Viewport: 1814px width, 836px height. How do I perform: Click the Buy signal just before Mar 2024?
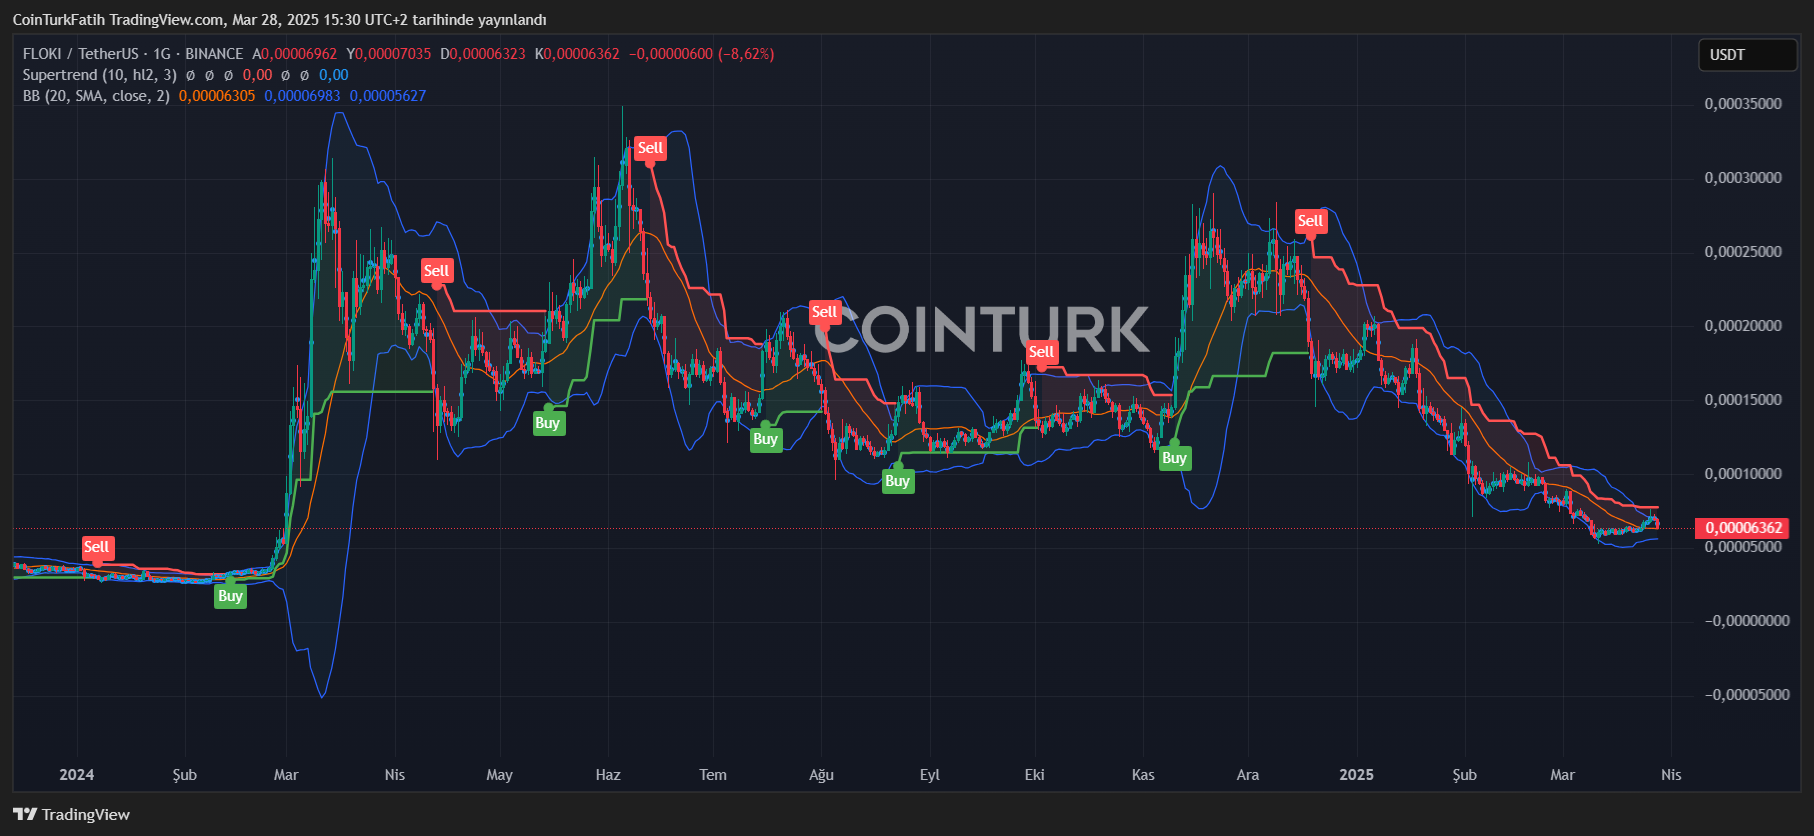[x=231, y=596]
